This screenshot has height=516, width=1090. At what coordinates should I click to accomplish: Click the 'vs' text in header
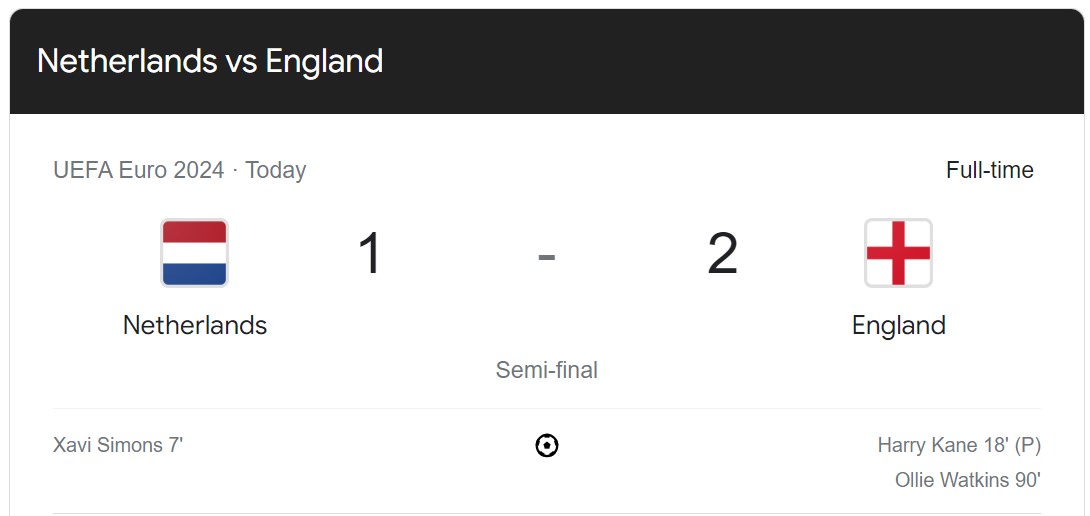[x=241, y=63]
